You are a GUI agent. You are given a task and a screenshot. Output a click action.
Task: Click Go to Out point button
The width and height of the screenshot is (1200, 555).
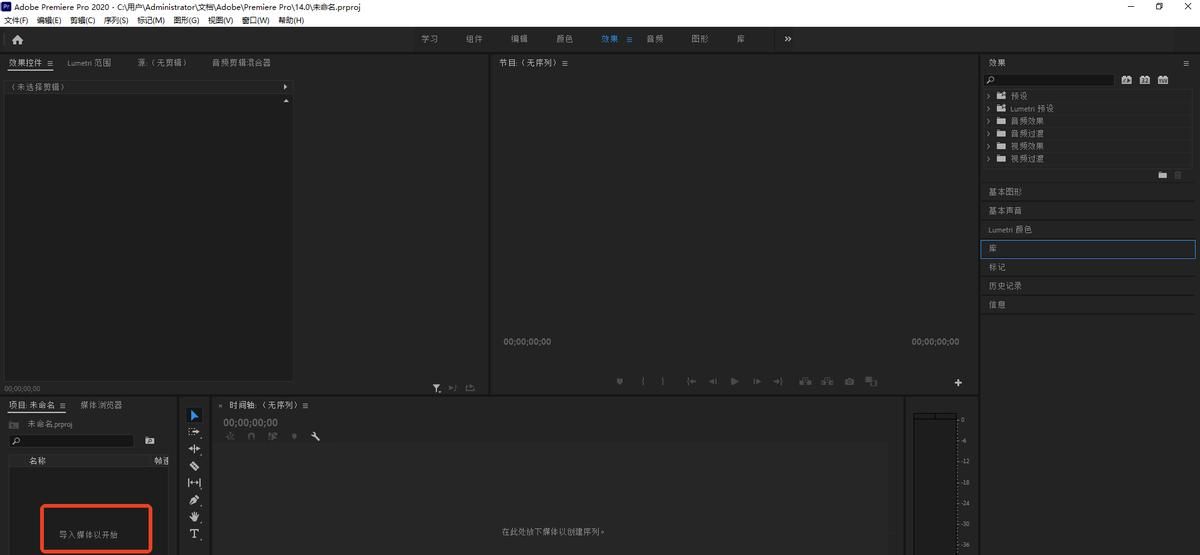pos(778,381)
